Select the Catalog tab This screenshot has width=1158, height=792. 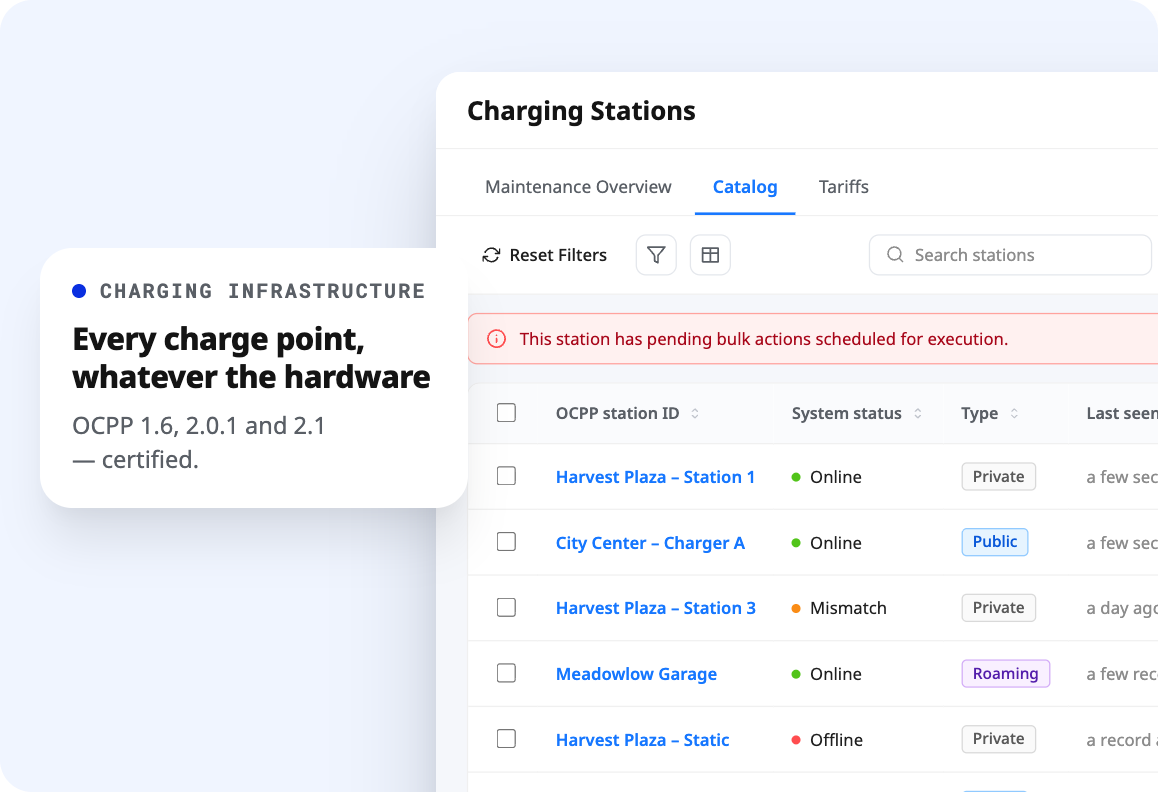pos(745,187)
